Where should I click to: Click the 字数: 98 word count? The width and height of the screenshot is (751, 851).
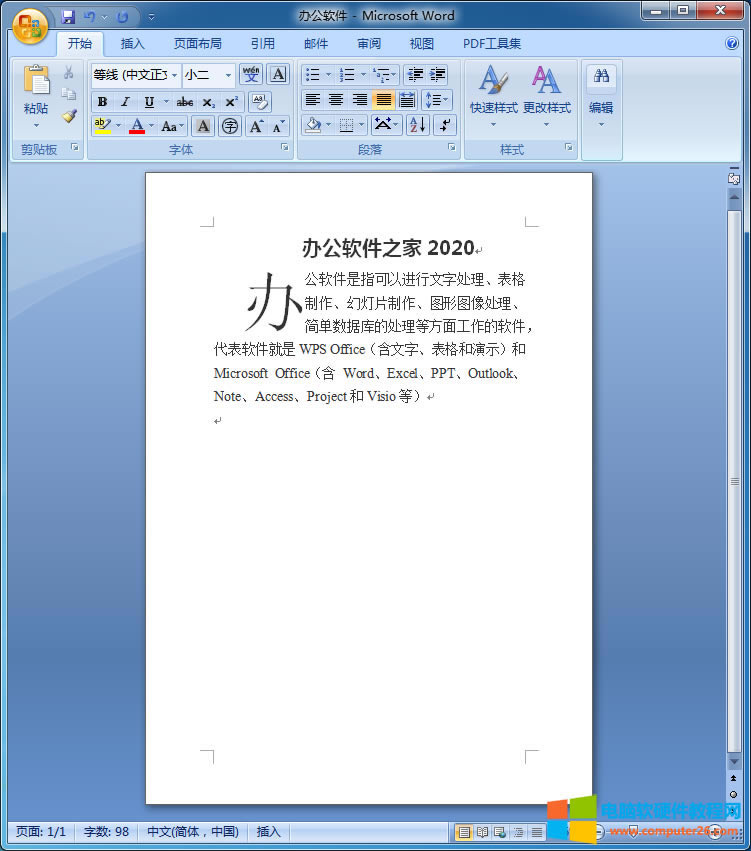coord(106,831)
